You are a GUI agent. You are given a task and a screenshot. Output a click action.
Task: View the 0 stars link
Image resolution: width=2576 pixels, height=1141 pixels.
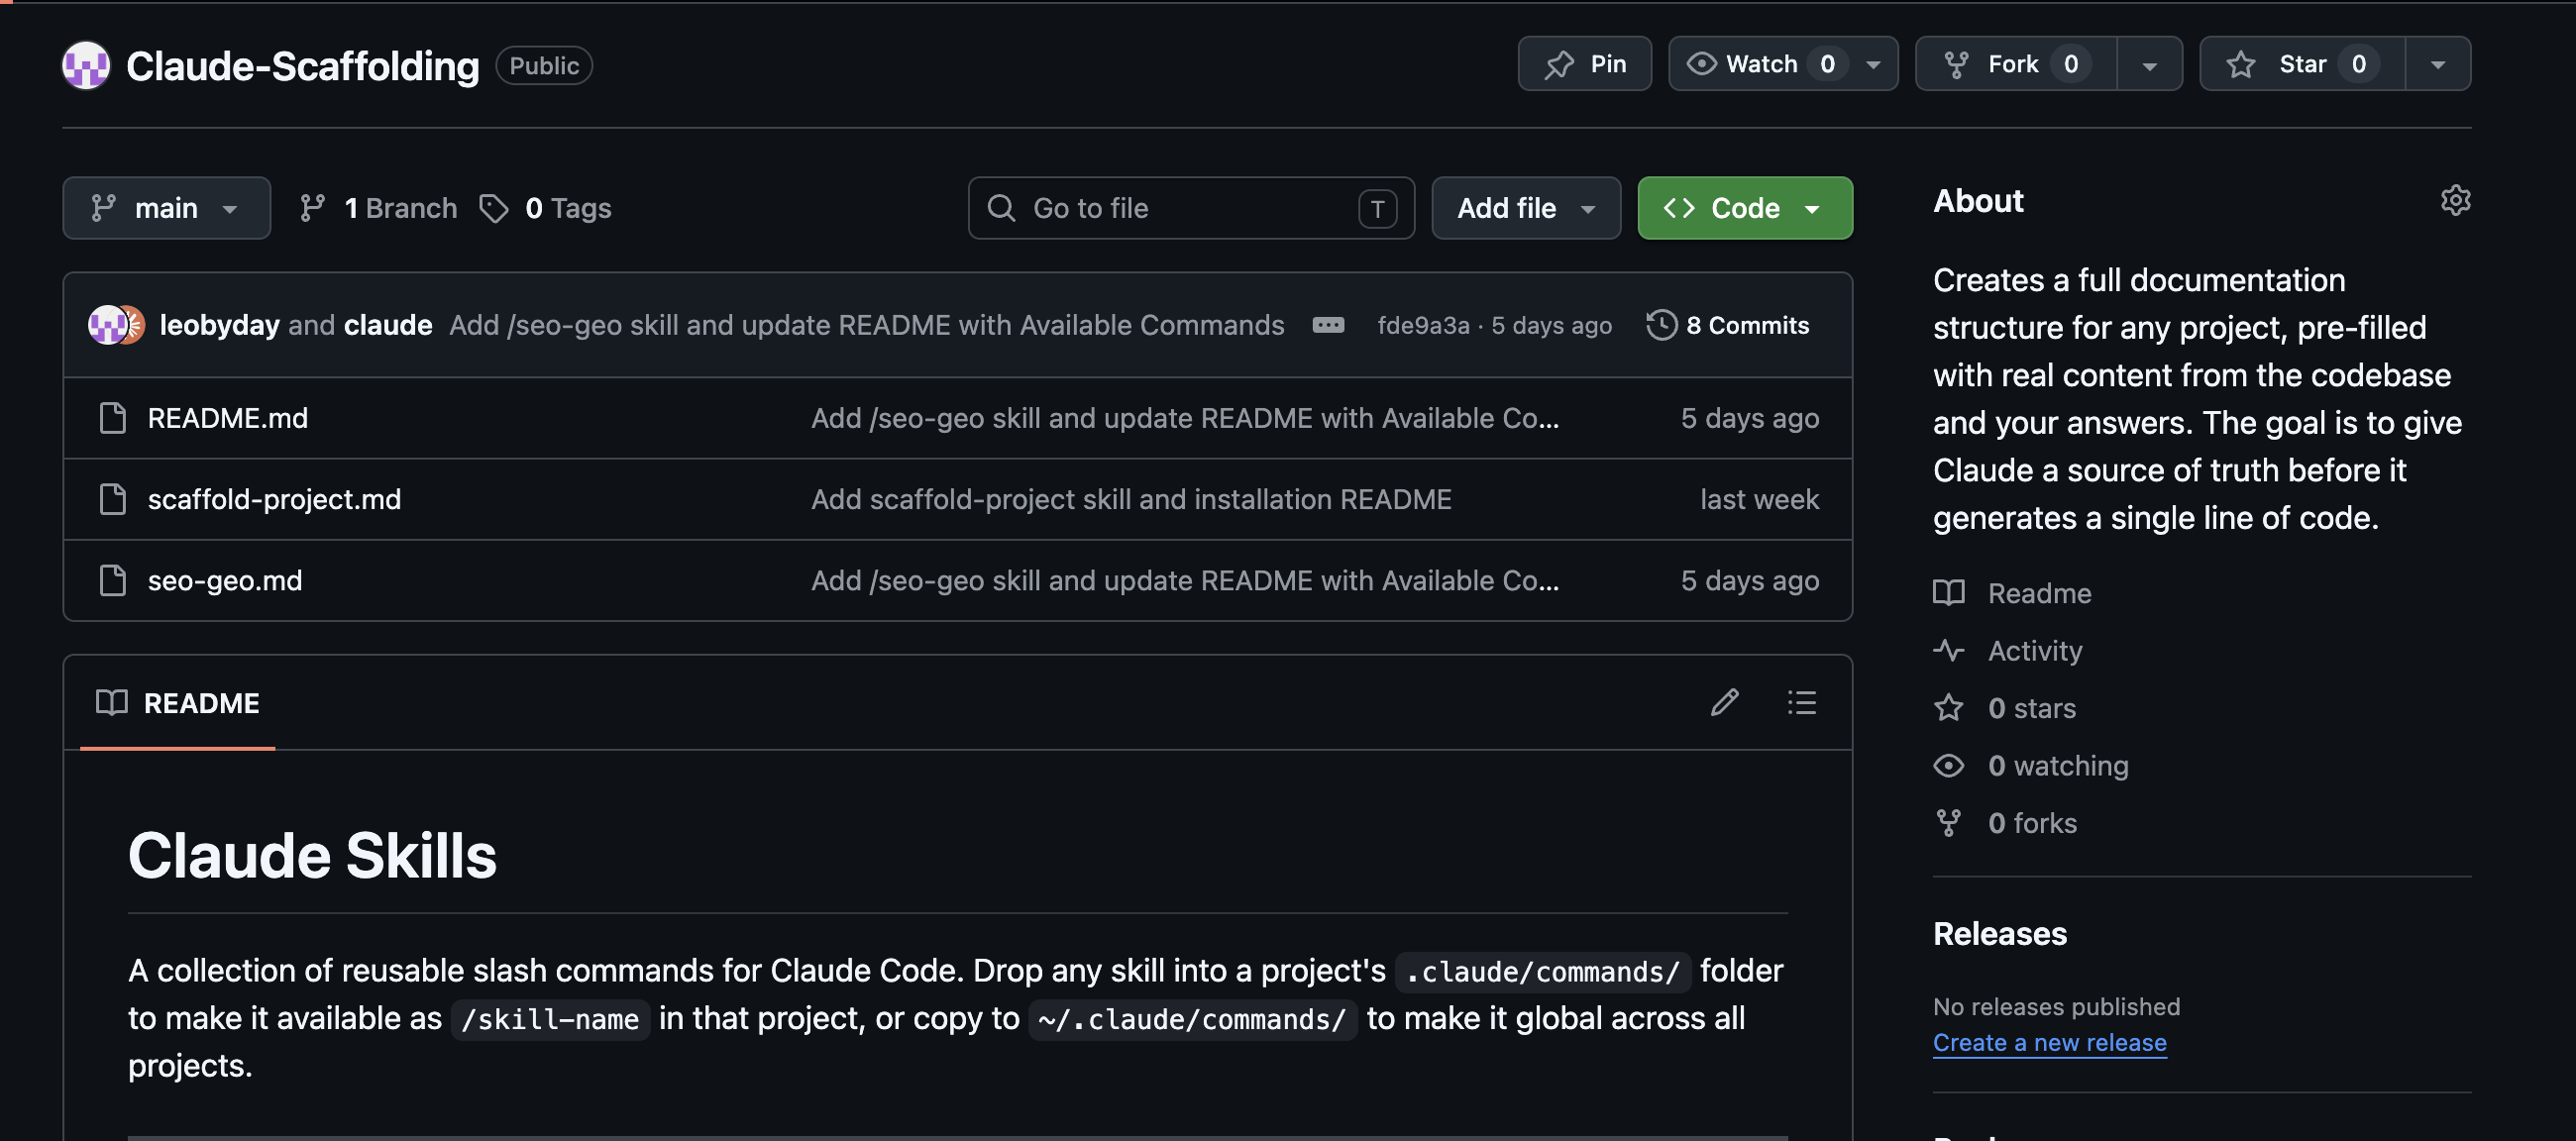(2031, 708)
